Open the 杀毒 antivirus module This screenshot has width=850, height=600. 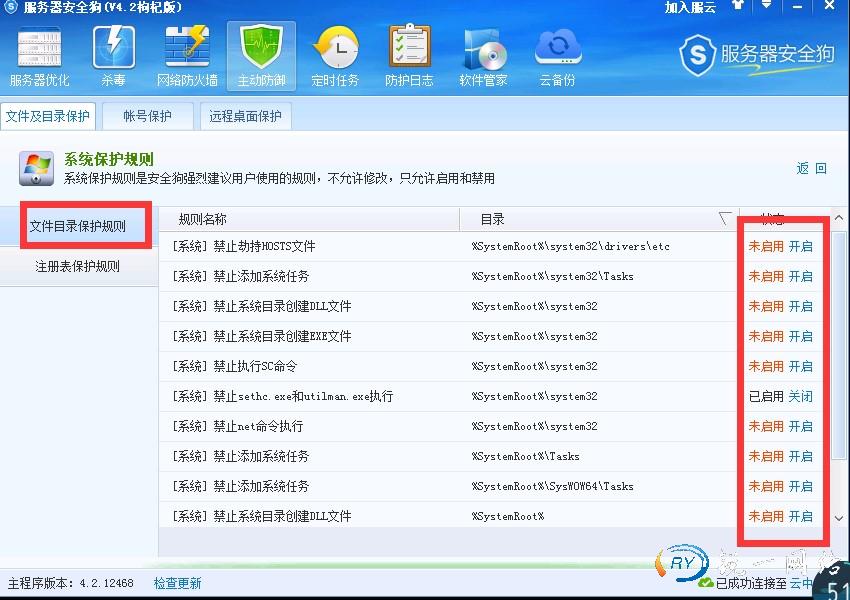pyautogui.click(x=113, y=56)
